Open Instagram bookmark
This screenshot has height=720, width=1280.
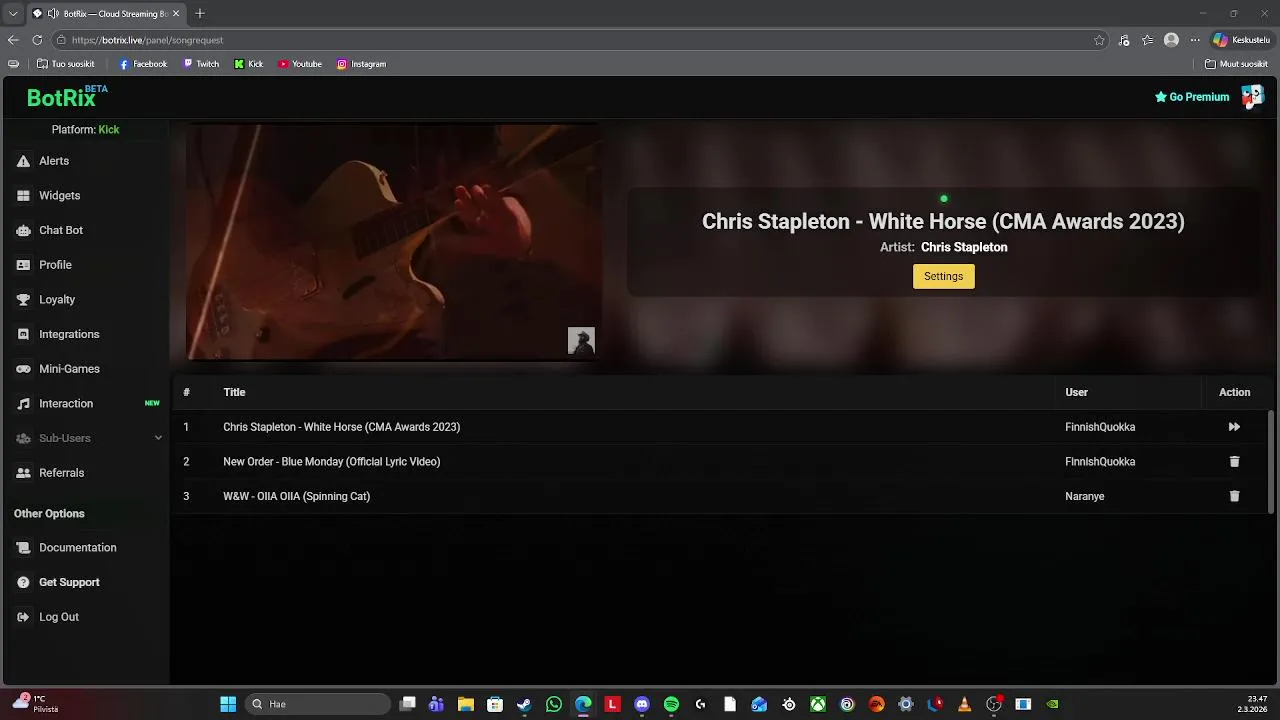[361, 64]
